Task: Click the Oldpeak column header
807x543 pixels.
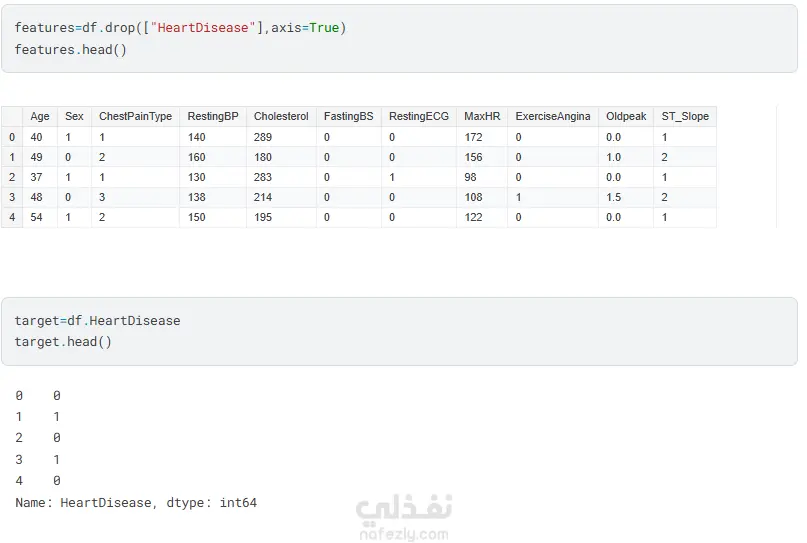Action: click(626, 116)
